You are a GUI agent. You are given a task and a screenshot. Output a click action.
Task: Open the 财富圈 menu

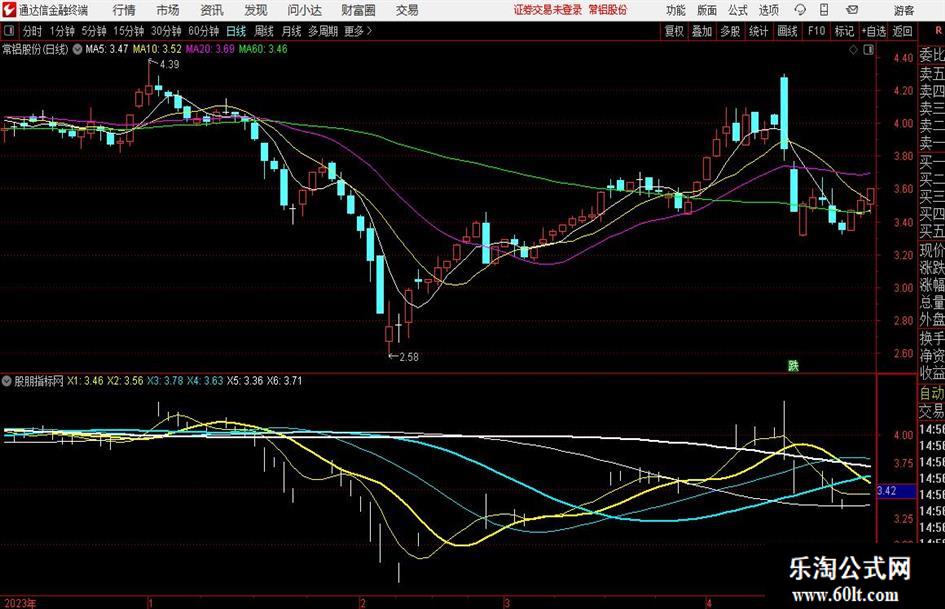point(358,10)
